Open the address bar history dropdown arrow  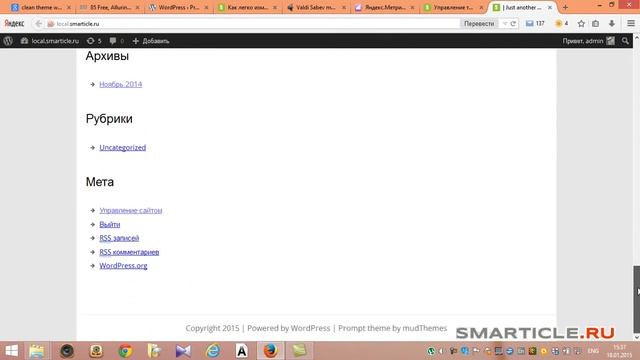[x=505, y=24]
